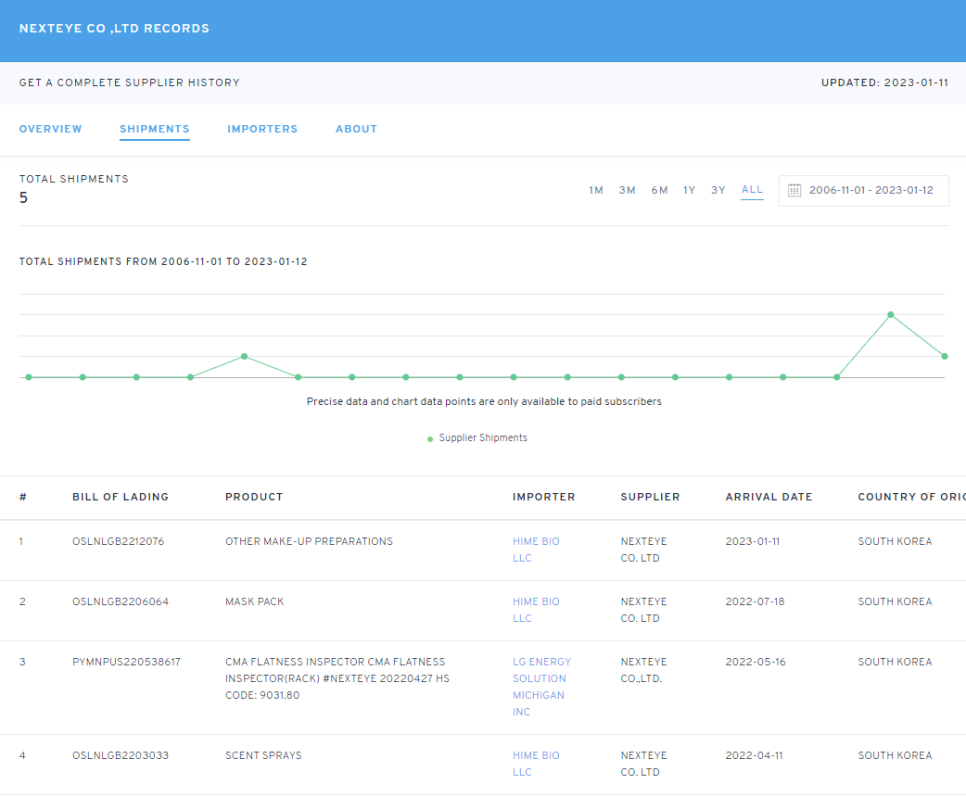
Task: Open LG Energy Solution Michigan Inc link
Action: (542, 687)
